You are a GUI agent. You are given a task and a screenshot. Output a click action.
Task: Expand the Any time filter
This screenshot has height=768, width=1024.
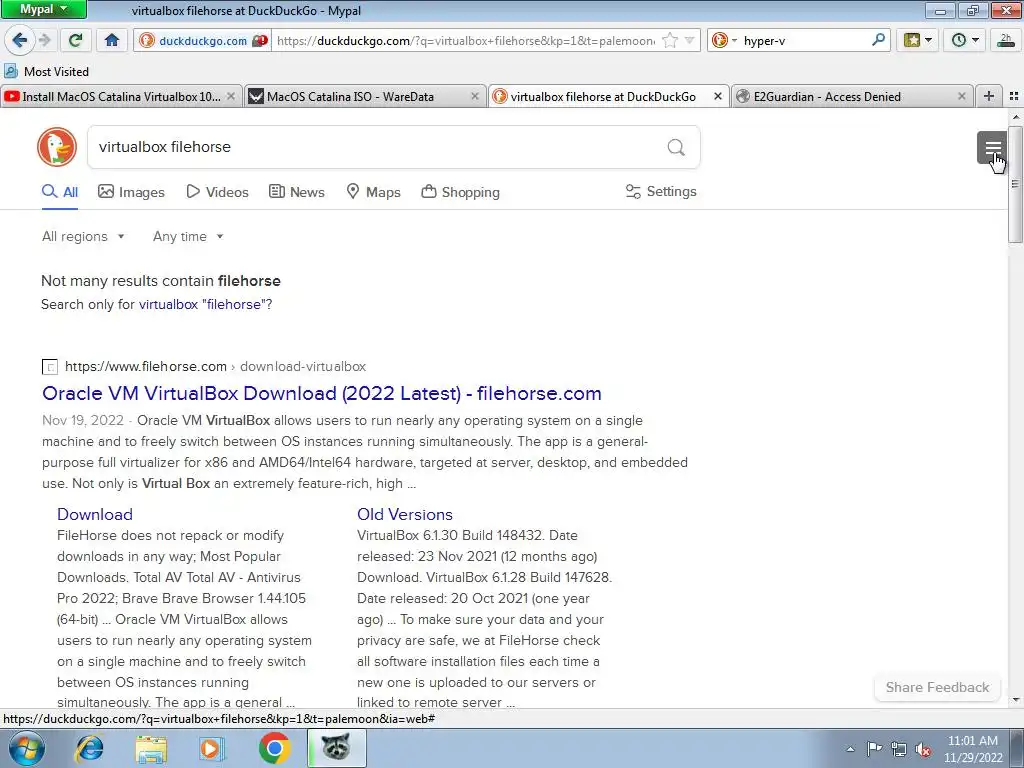click(188, 236)
